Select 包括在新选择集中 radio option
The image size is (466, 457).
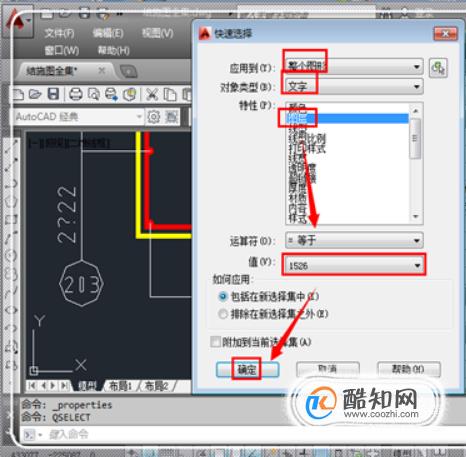click(x=222, y=296)
